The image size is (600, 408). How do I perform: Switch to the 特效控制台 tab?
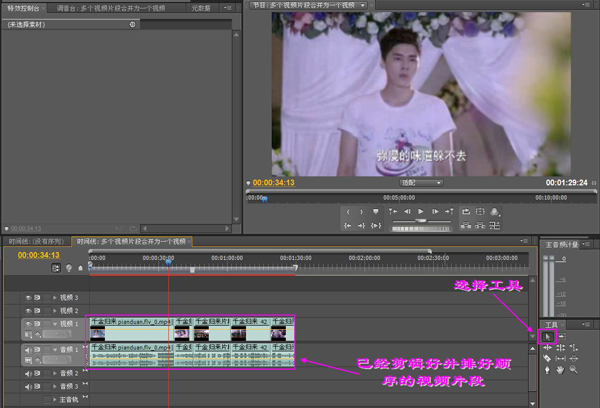pos(23,8)
